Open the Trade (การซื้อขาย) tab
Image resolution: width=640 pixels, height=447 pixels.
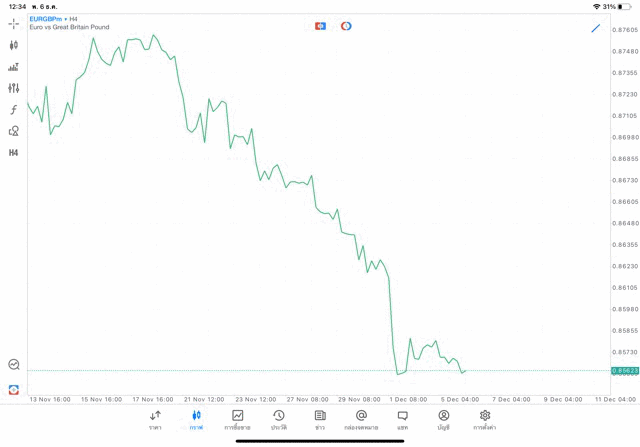pos(237,420)
